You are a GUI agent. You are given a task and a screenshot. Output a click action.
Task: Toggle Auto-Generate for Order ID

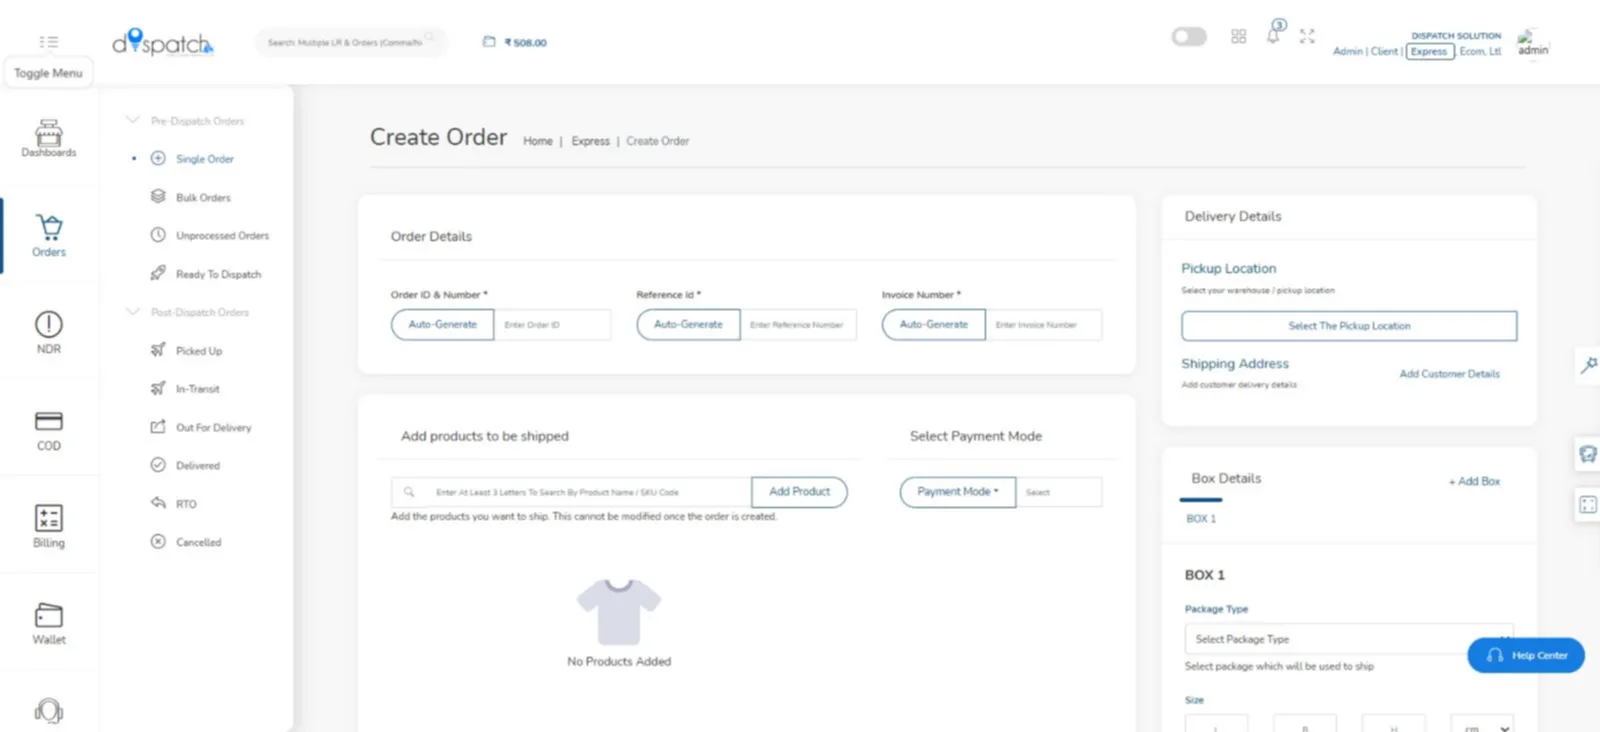[442, 325]
